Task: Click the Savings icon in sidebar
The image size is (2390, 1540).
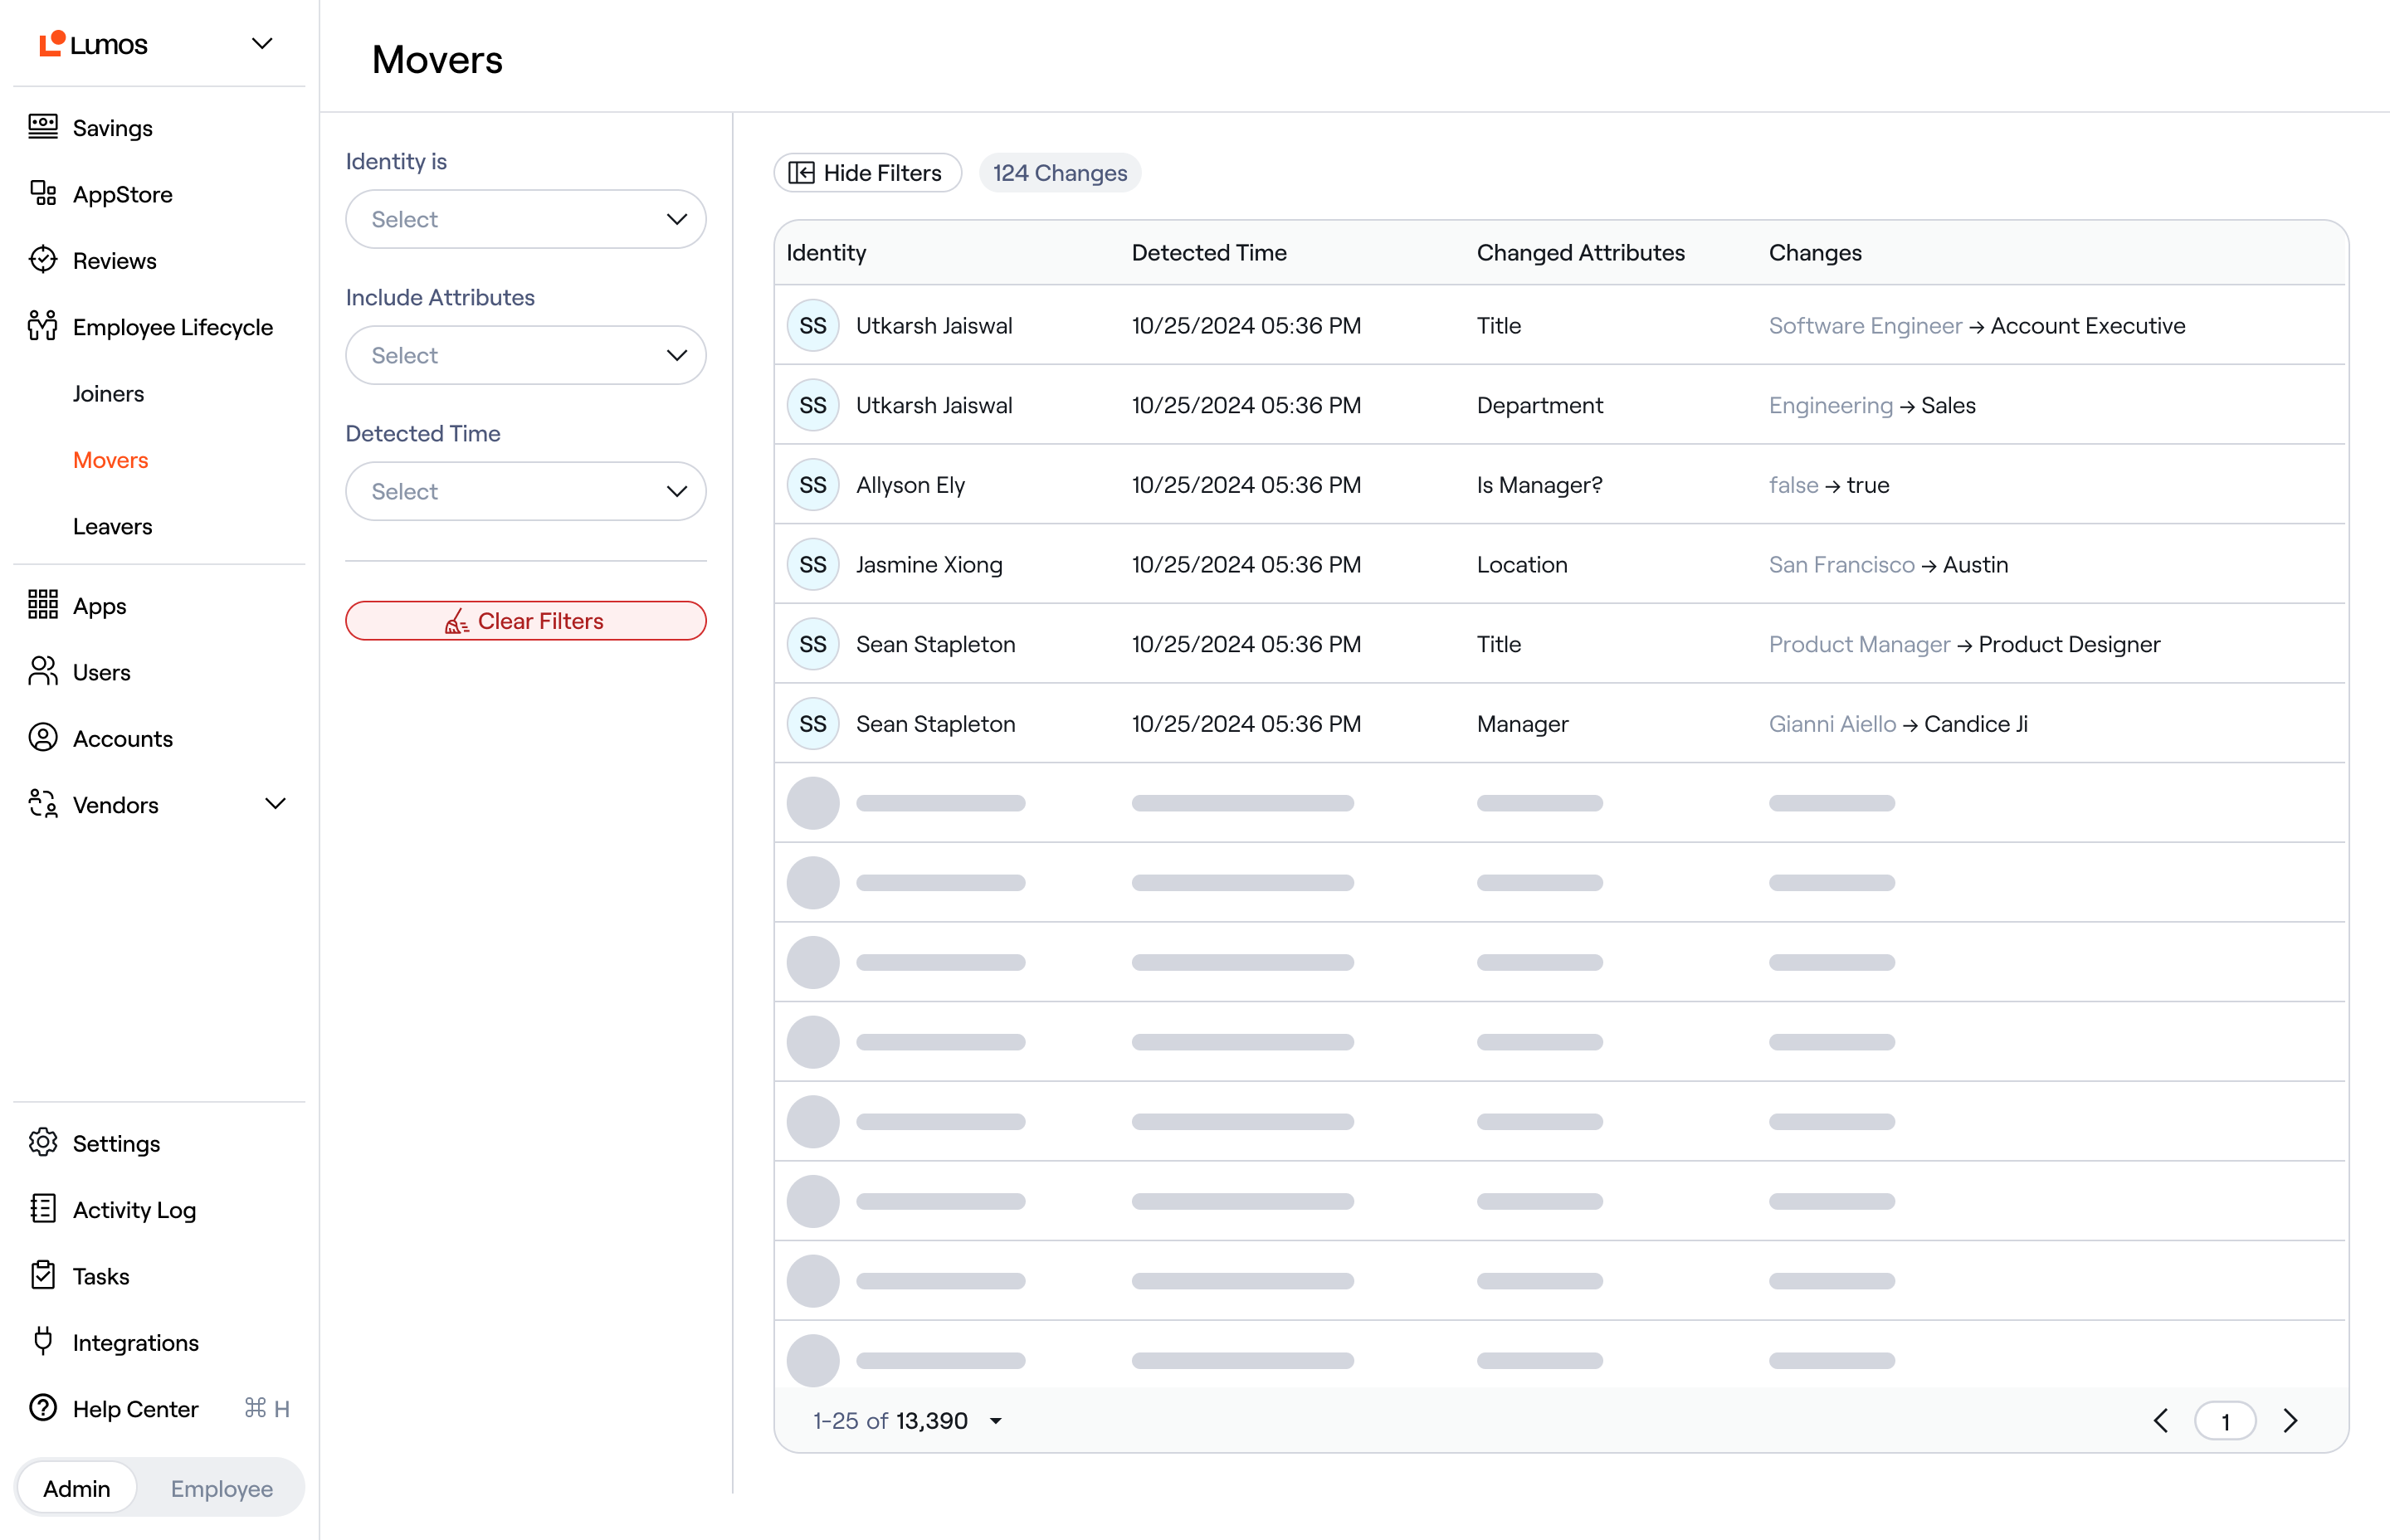Action: click(x=43, y=127)
